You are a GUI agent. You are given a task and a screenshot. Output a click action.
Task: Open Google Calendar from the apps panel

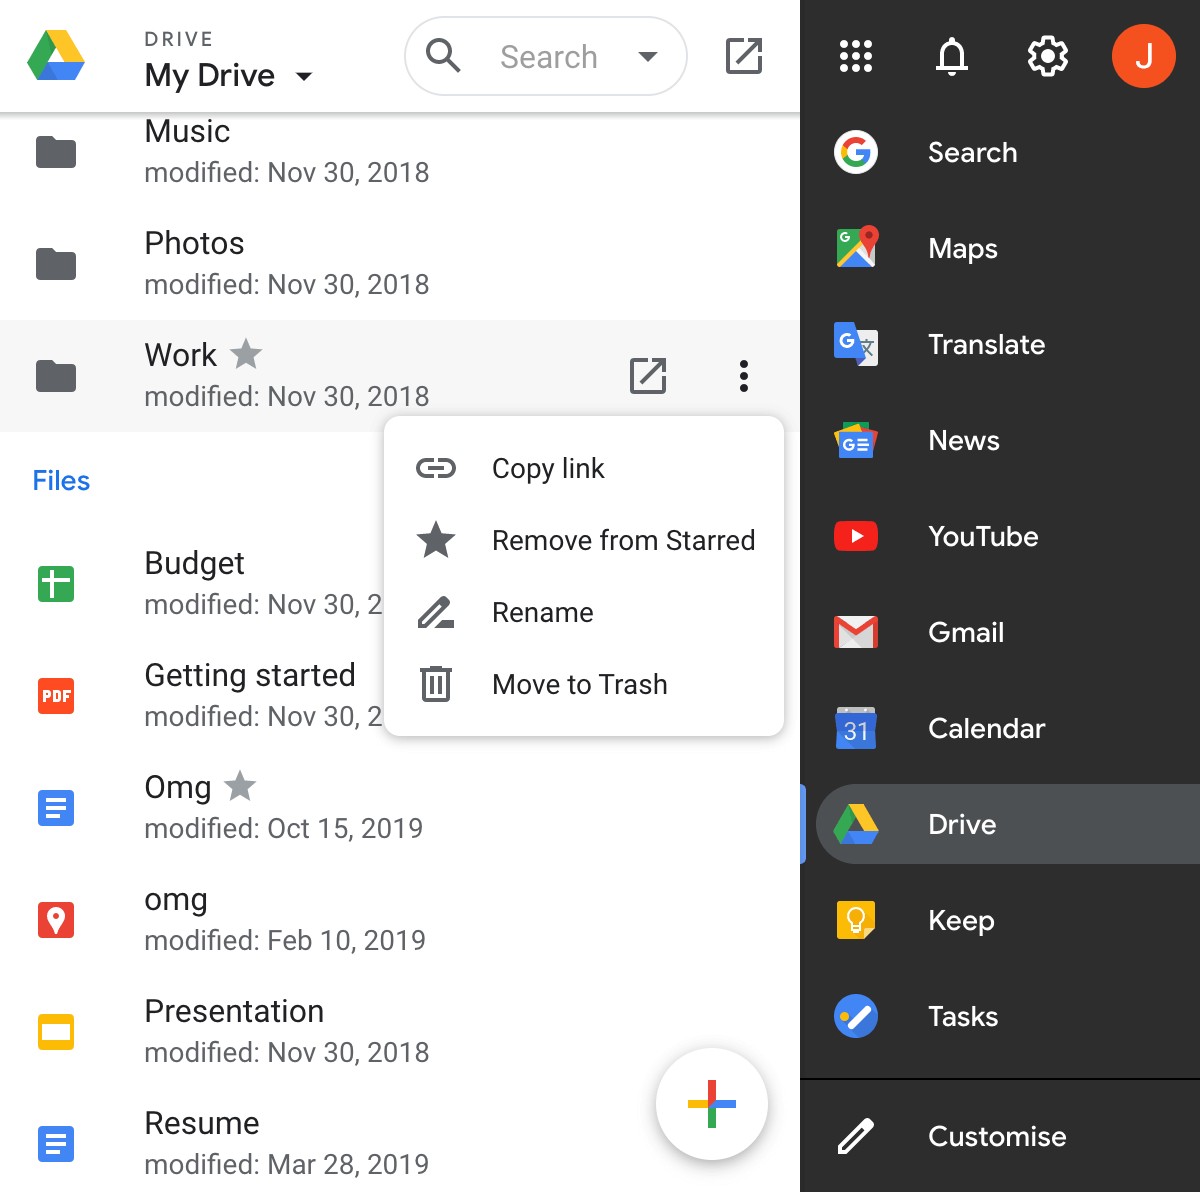[986, 728]
